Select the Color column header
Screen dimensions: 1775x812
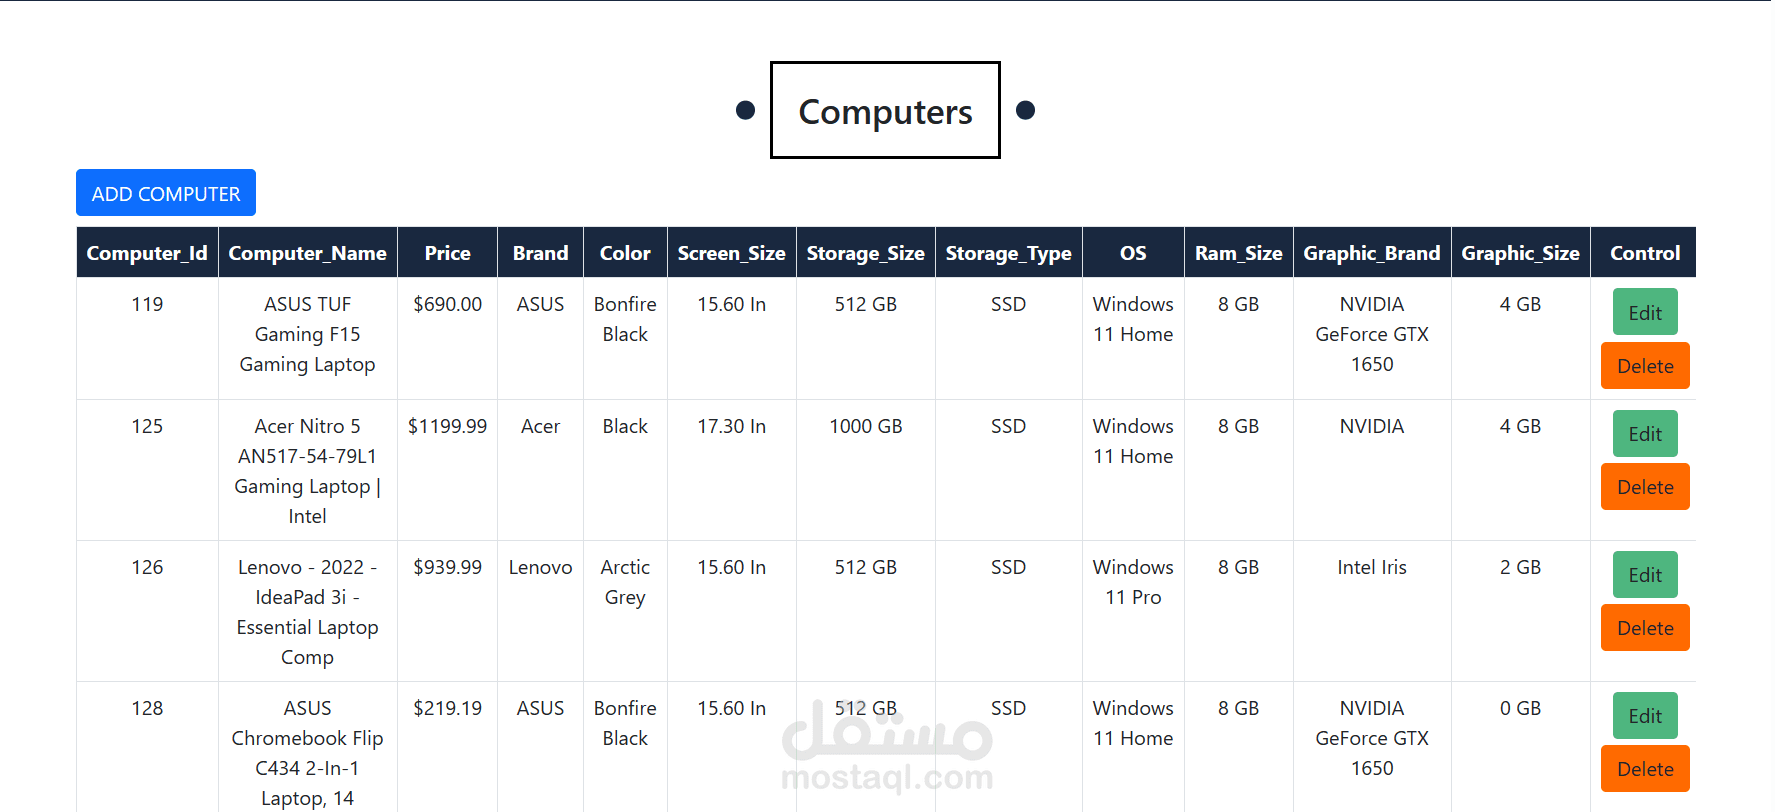point(625,253)
